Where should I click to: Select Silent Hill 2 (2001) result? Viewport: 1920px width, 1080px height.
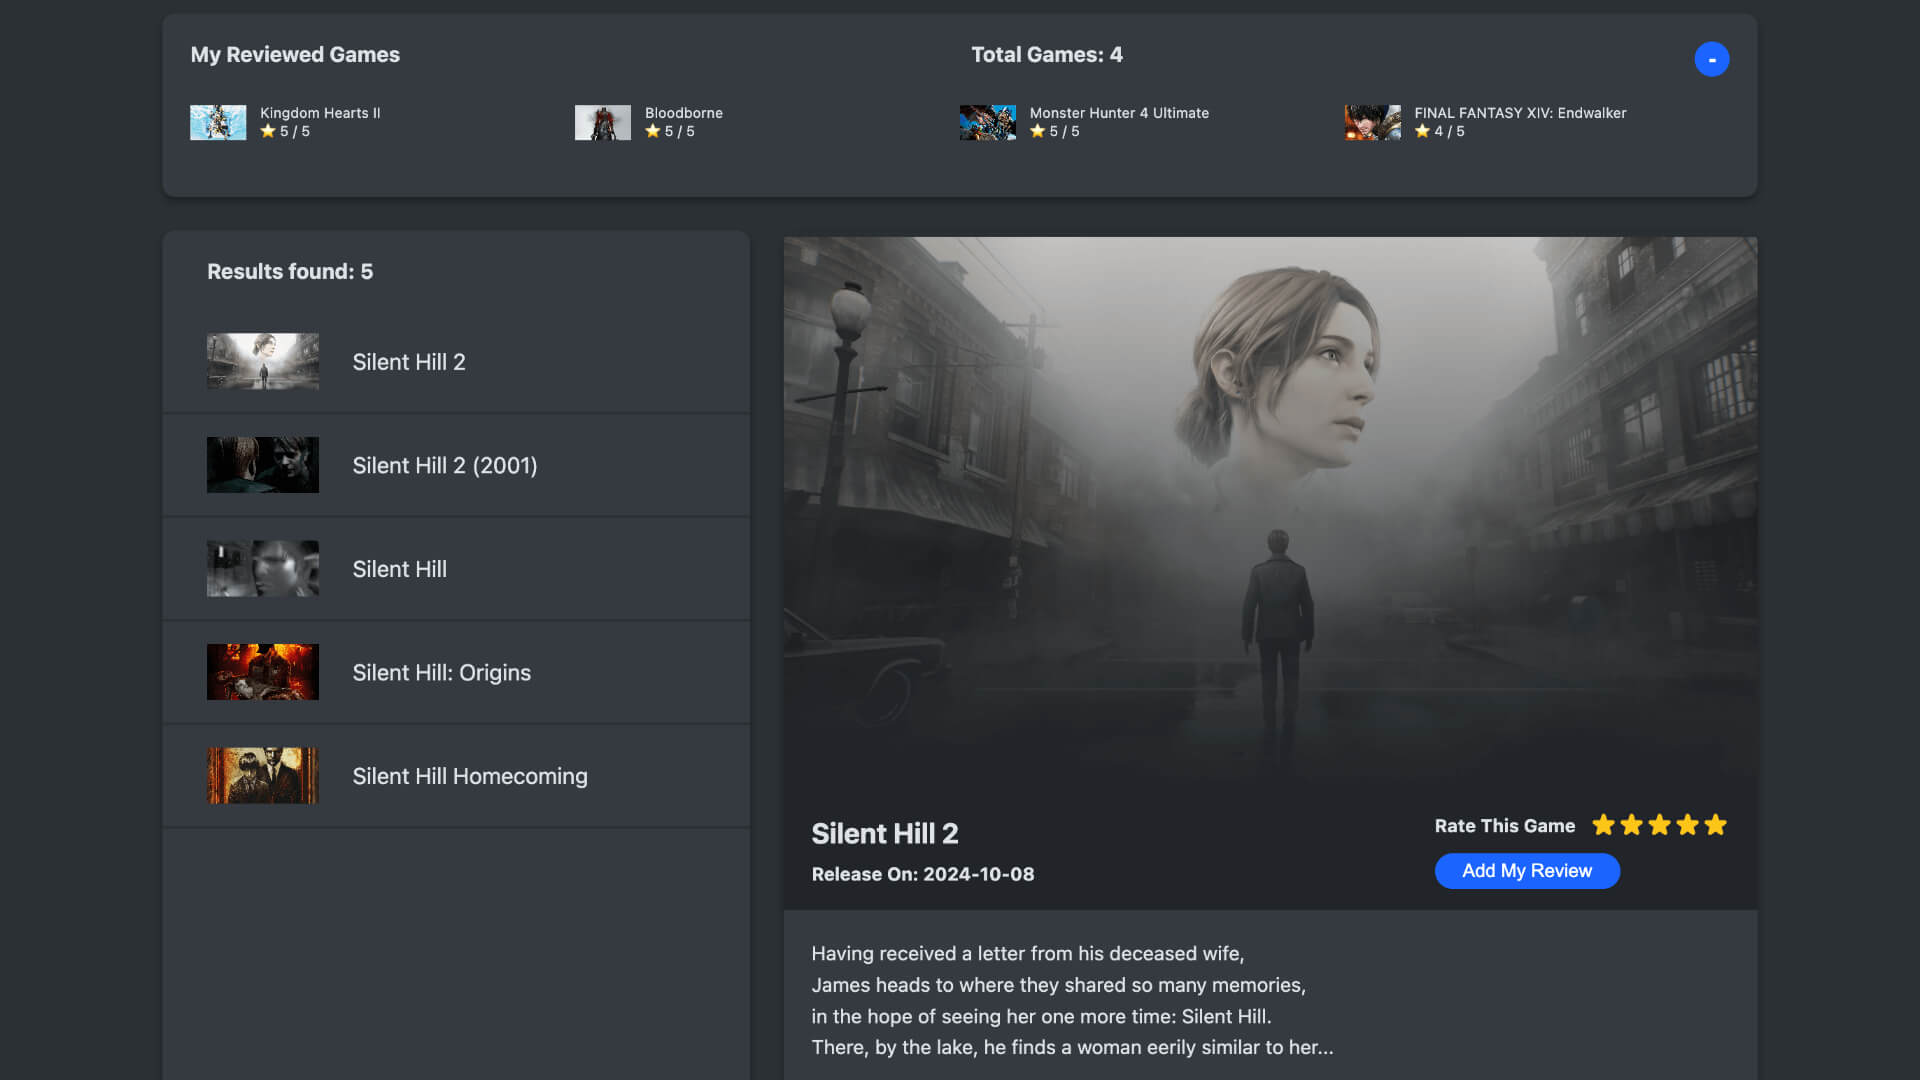pyautogui.click(x=456, y=465)
